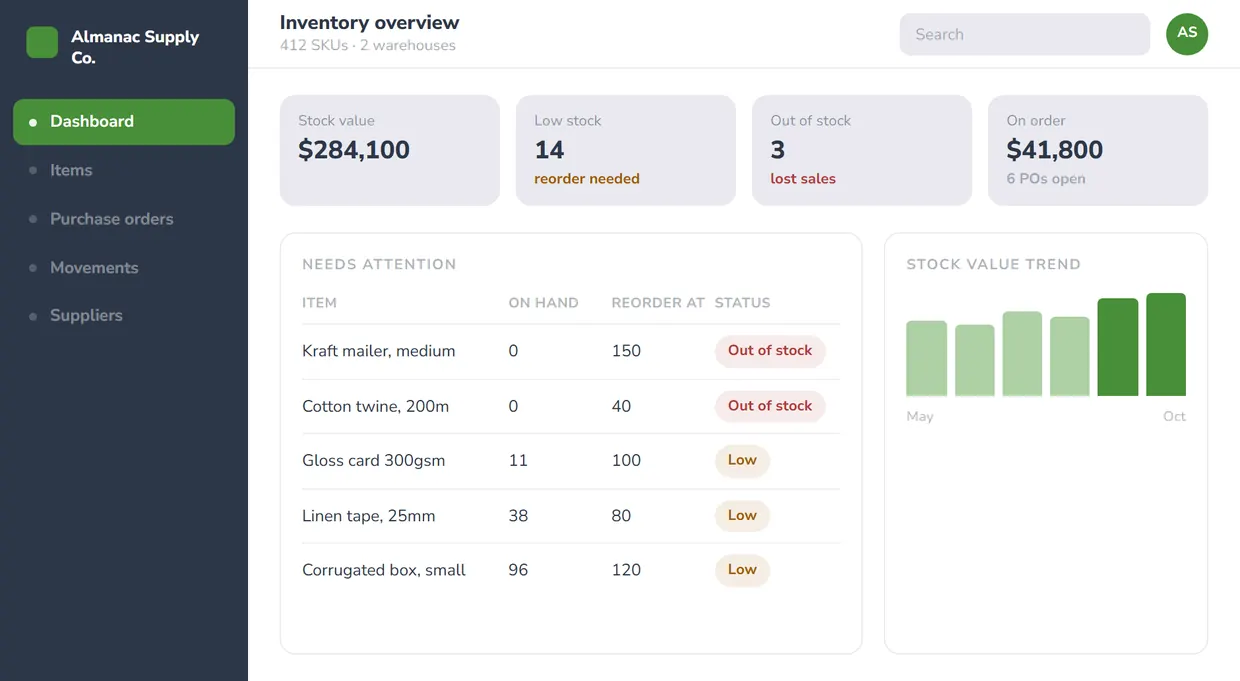Sort by the ON HAND column header
1240x681 pixels.
(x=543, y=303)
